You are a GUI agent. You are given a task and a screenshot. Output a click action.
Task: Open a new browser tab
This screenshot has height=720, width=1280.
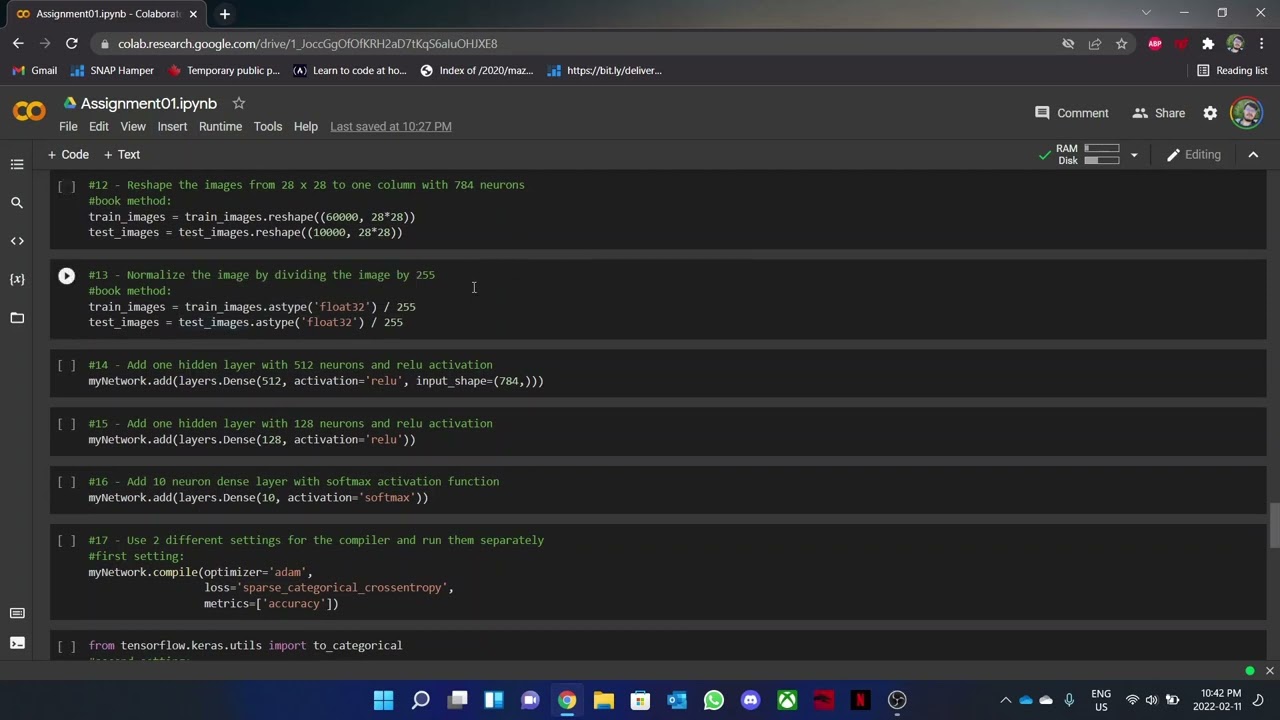[x=224, y=14]
